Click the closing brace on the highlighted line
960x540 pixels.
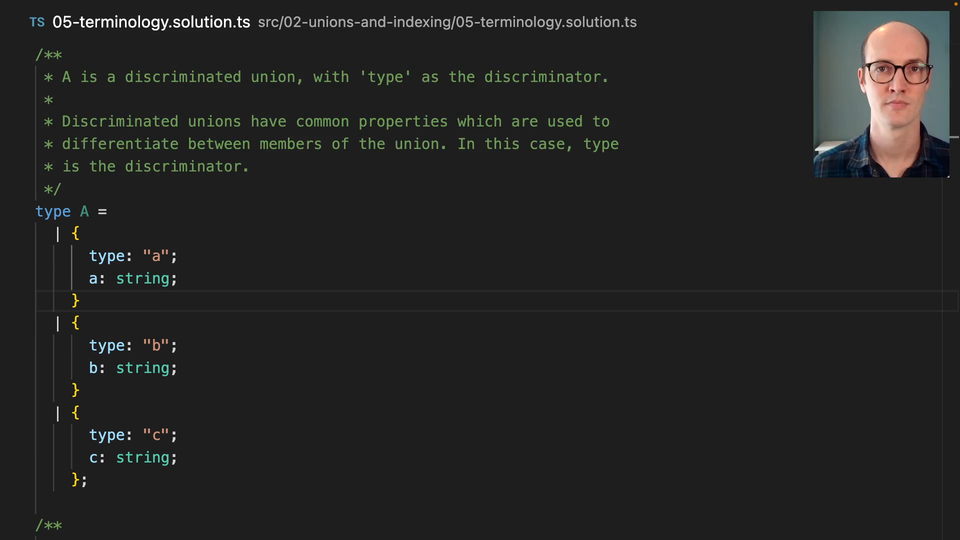[x=76, y=300]
